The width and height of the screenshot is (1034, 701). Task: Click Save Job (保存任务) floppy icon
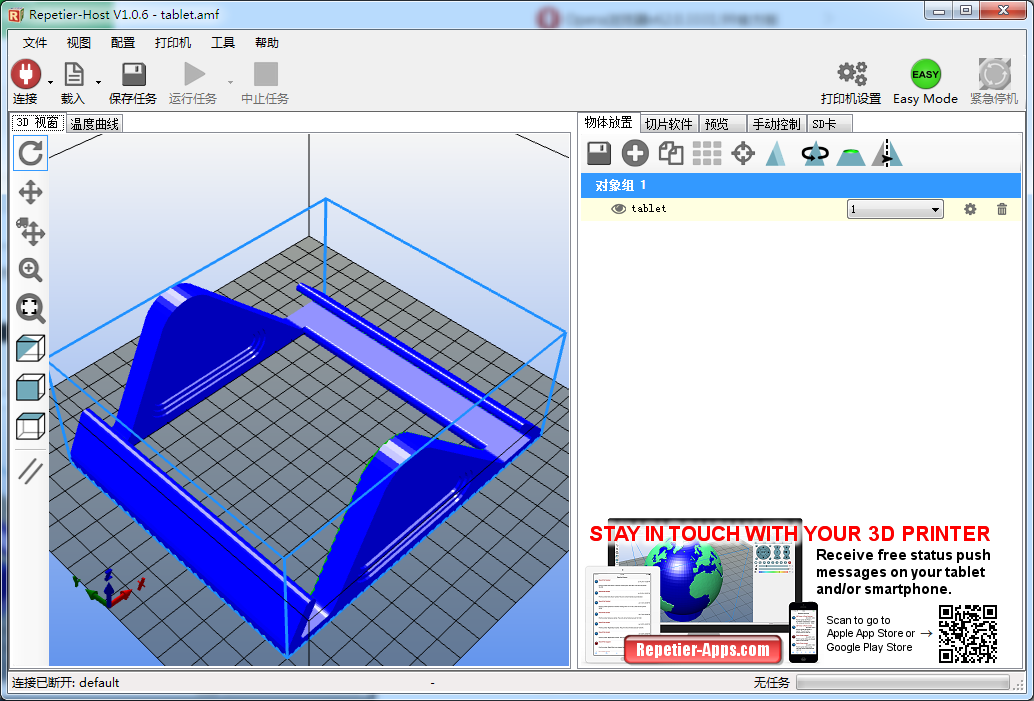point(134,74)
